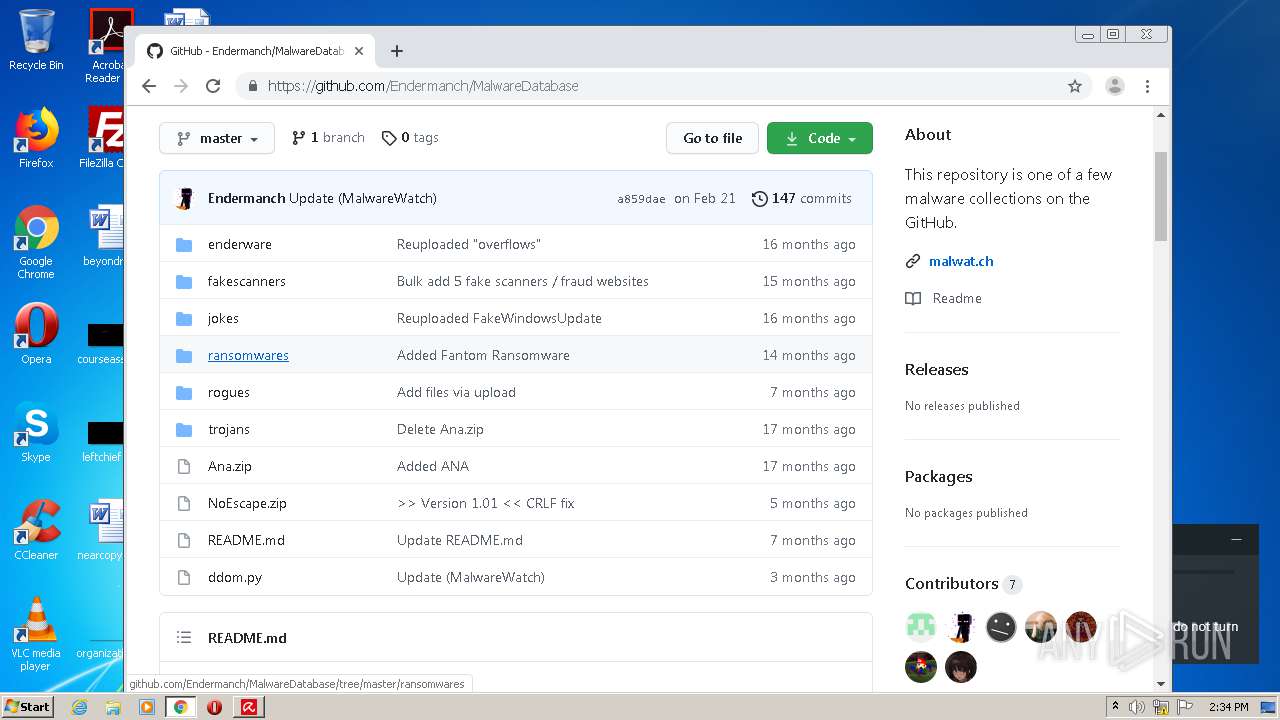
Task: Open the Chrome three-dot menu
Action: [x=1148, y=86]
